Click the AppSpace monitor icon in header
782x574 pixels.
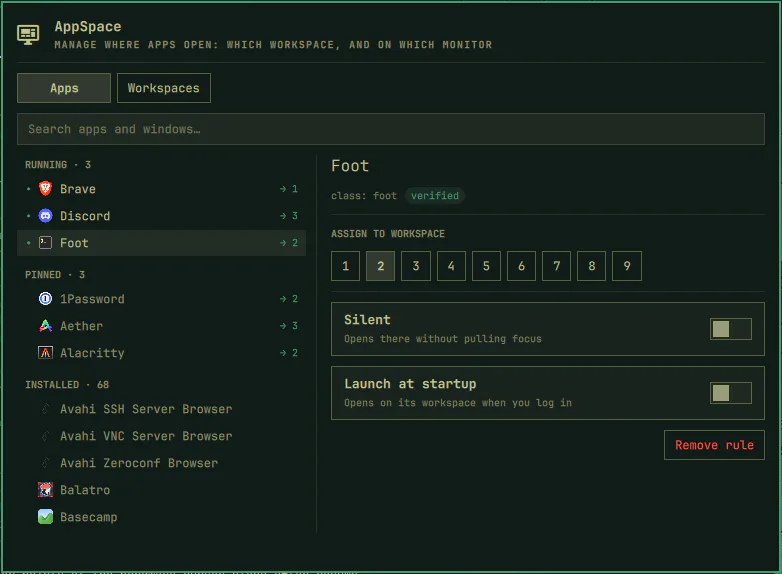(28, 34)
